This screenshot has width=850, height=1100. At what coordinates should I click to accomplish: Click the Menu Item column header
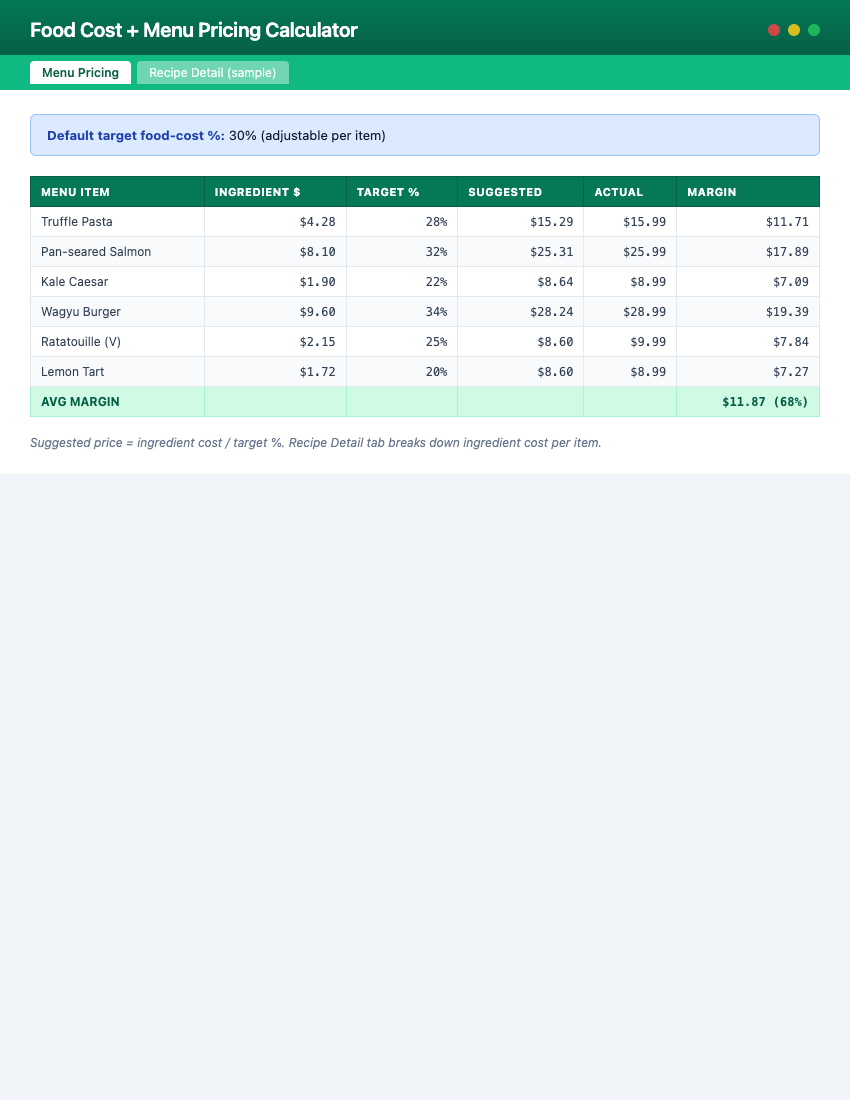(117, 192)
